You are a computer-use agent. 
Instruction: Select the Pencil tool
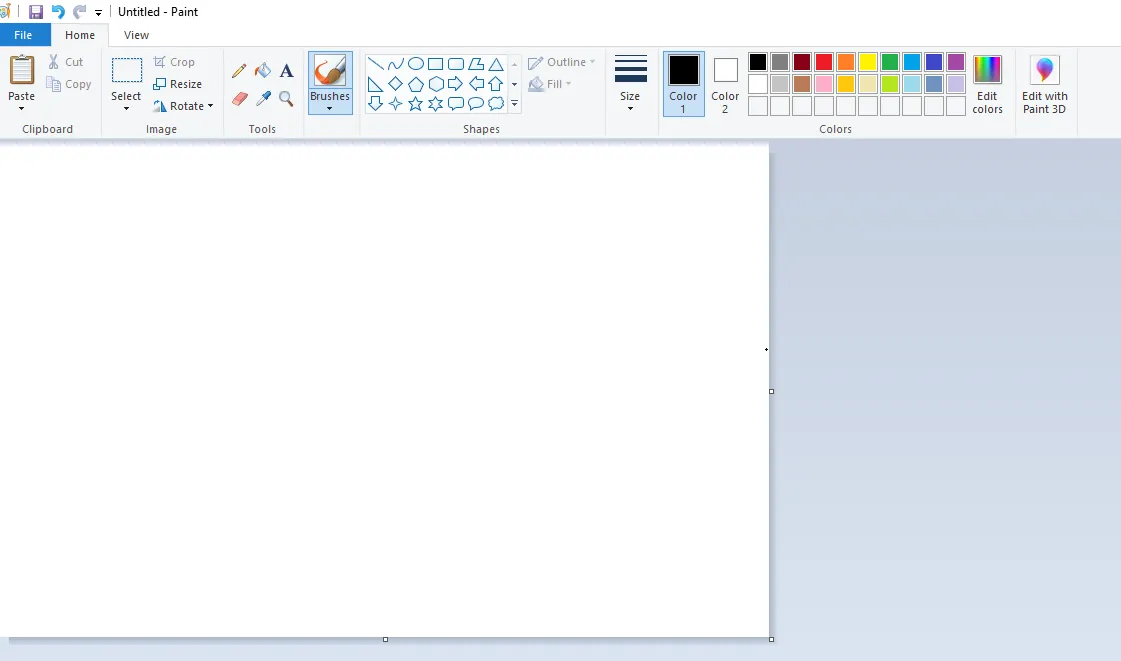[239, 70]
